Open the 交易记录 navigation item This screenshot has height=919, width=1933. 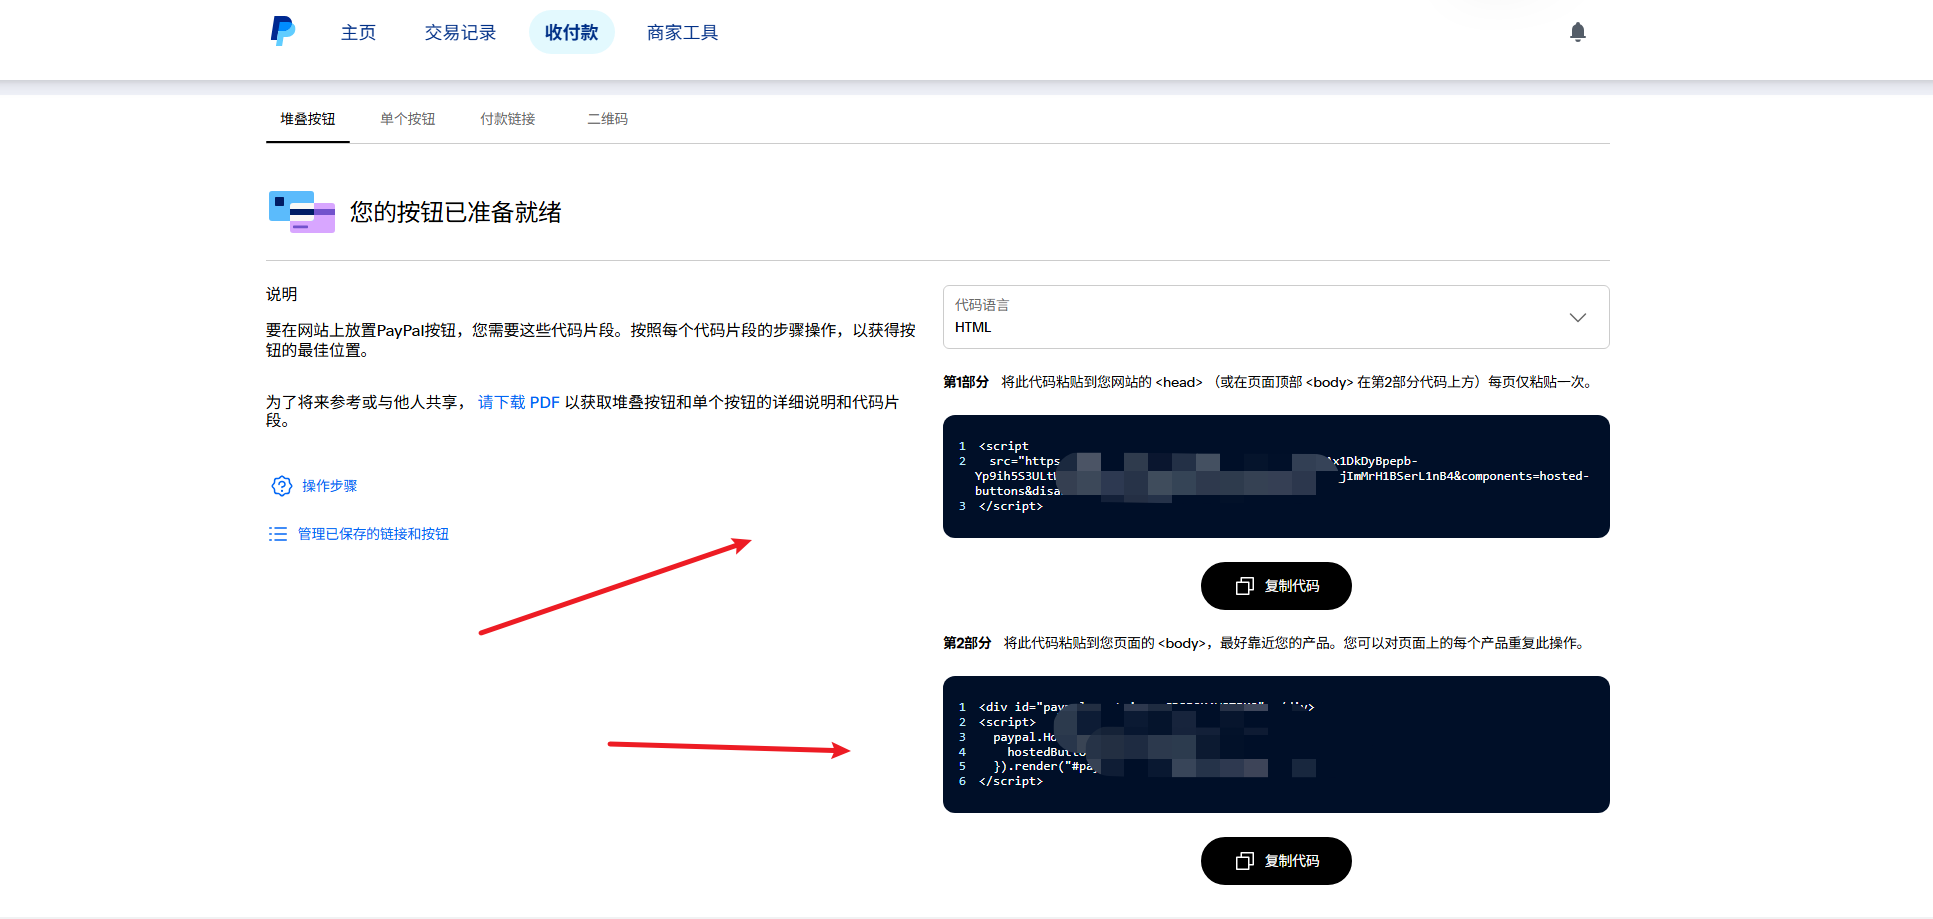pyautogui.click(x=460, y=32)
